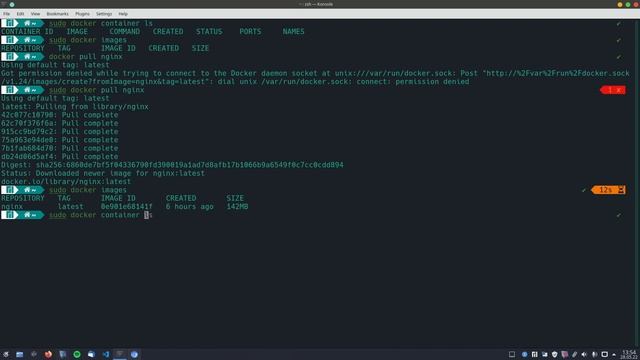This screenshot has height=360, width=640.
Task: Click the 'docker.io/library/nginx:latest' line
Action: click(x=66, y=182)
